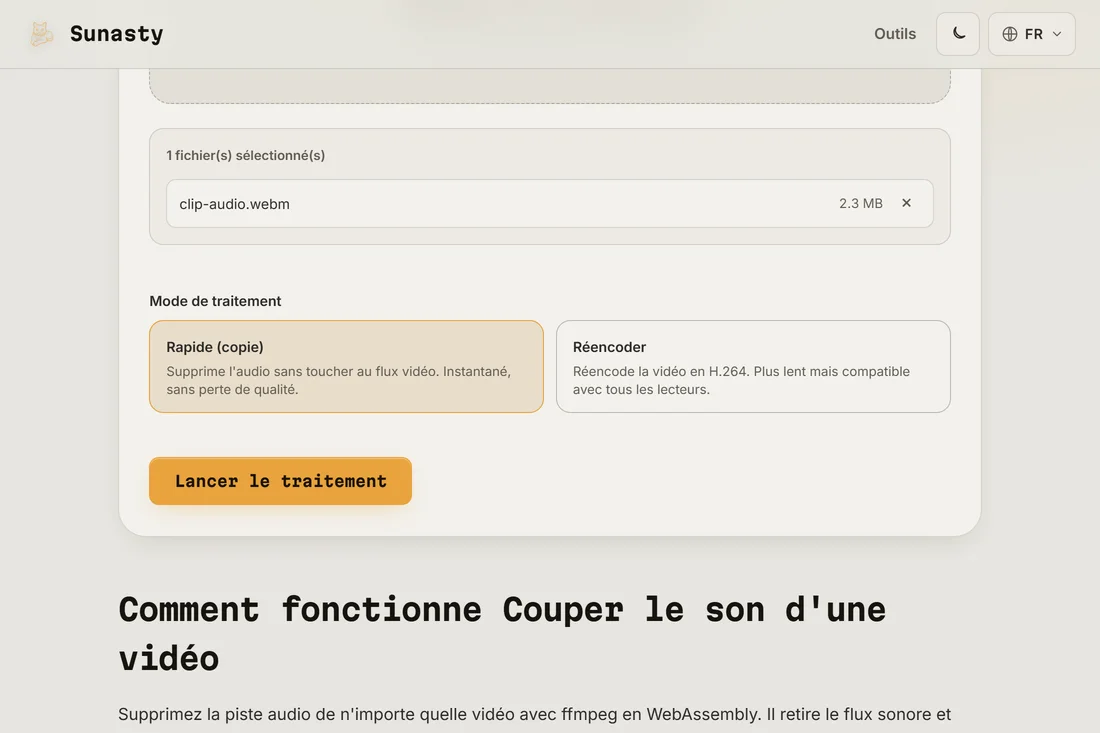Toggle dark mode with the moon icon
The image size is (1100, 733).
pos(958,34)
